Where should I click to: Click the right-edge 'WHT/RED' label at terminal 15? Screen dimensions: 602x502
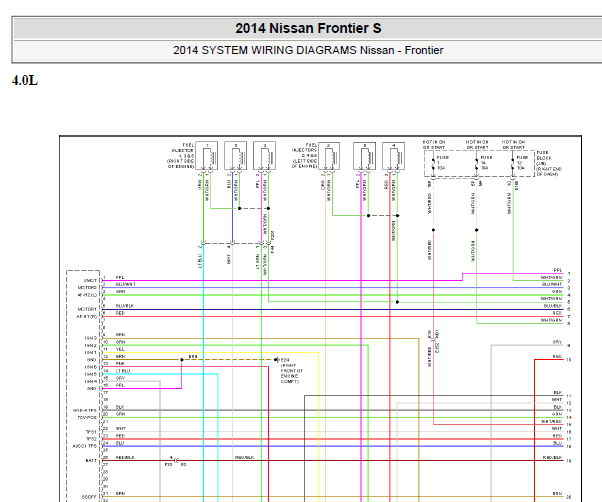552,421
